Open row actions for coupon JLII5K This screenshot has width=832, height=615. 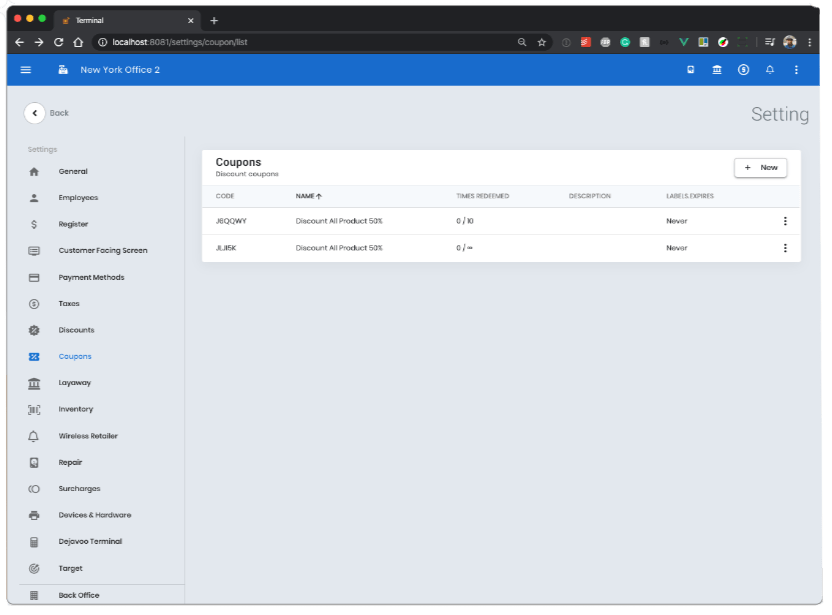click(785, 248)
